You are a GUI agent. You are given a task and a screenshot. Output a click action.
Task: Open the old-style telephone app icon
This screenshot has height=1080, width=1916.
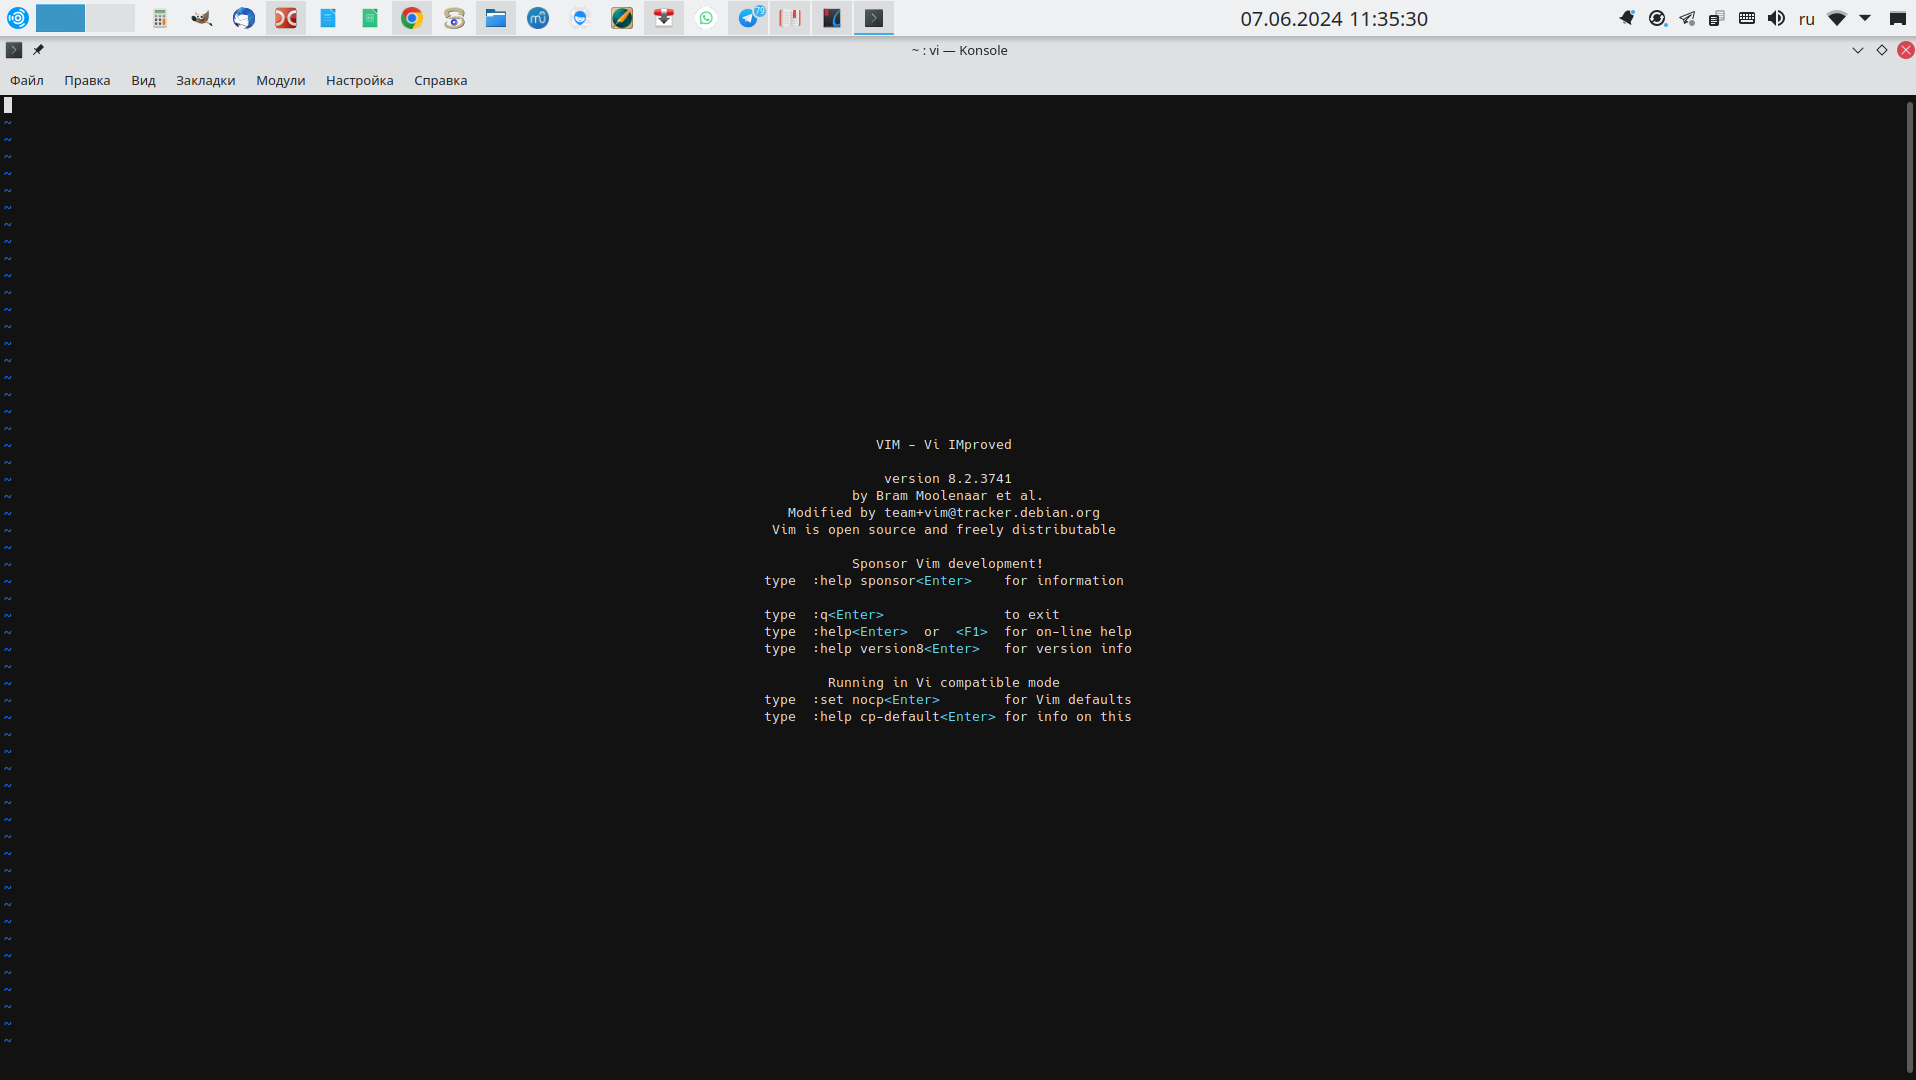(454, 18)
